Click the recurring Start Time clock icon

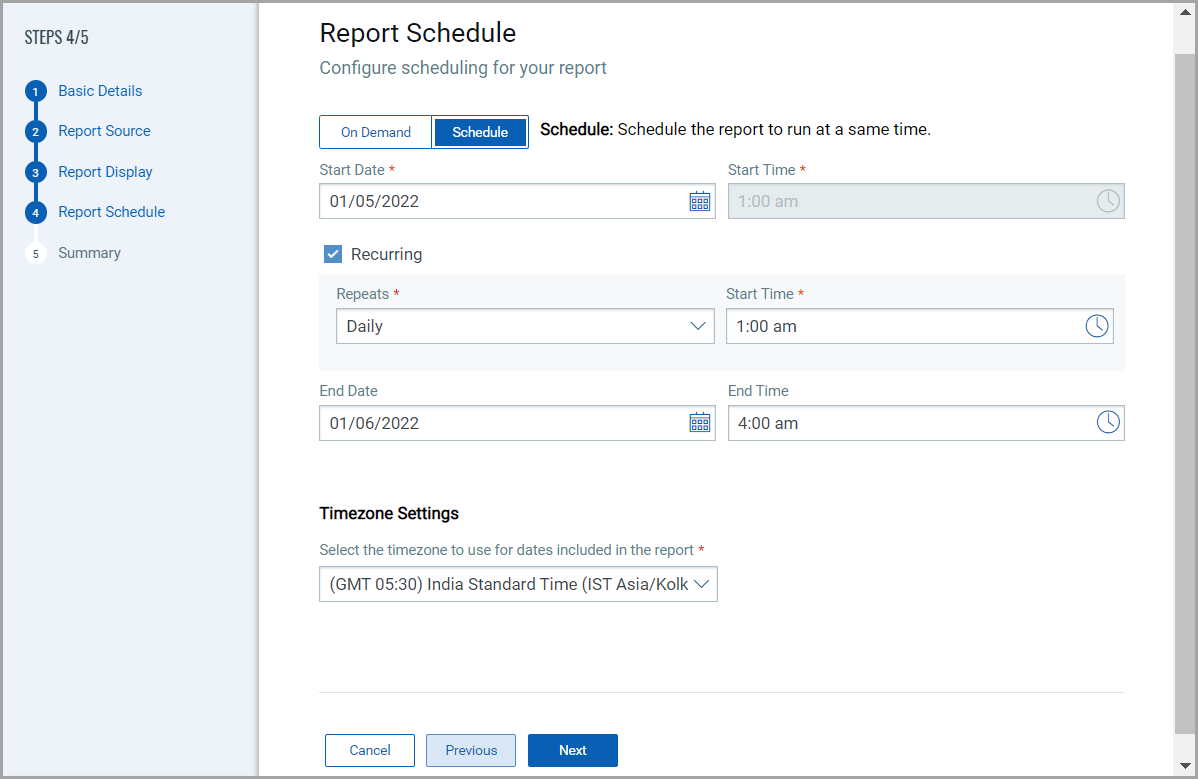[x=1096, y=326]
